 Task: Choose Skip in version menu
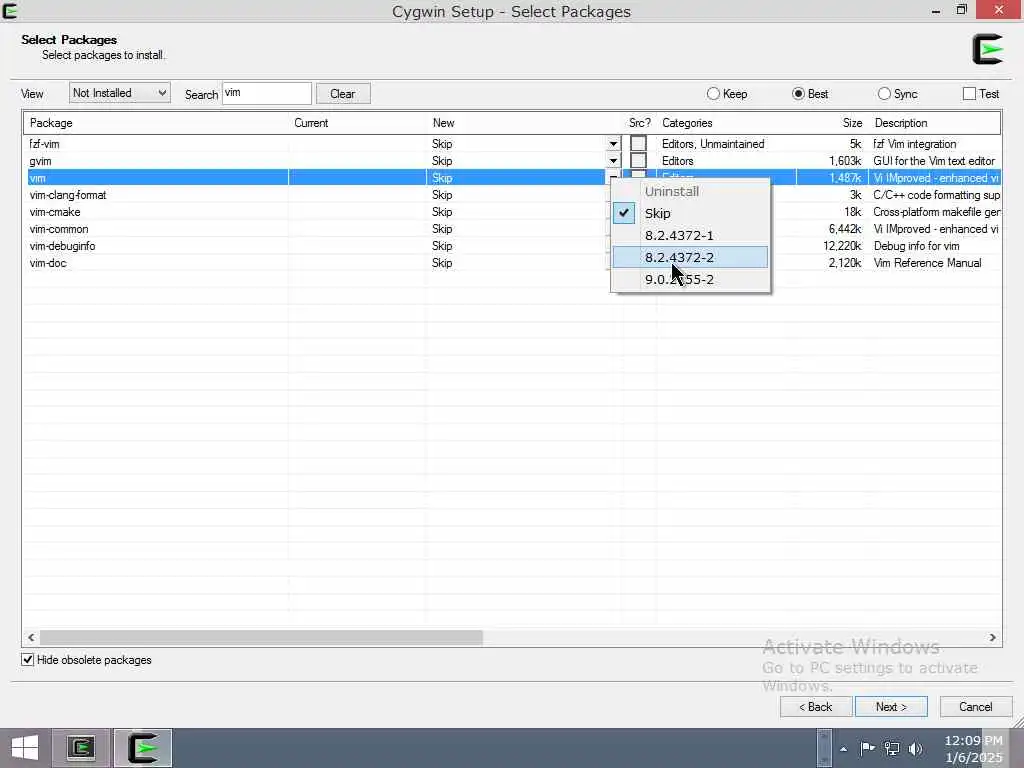point(690,213)
